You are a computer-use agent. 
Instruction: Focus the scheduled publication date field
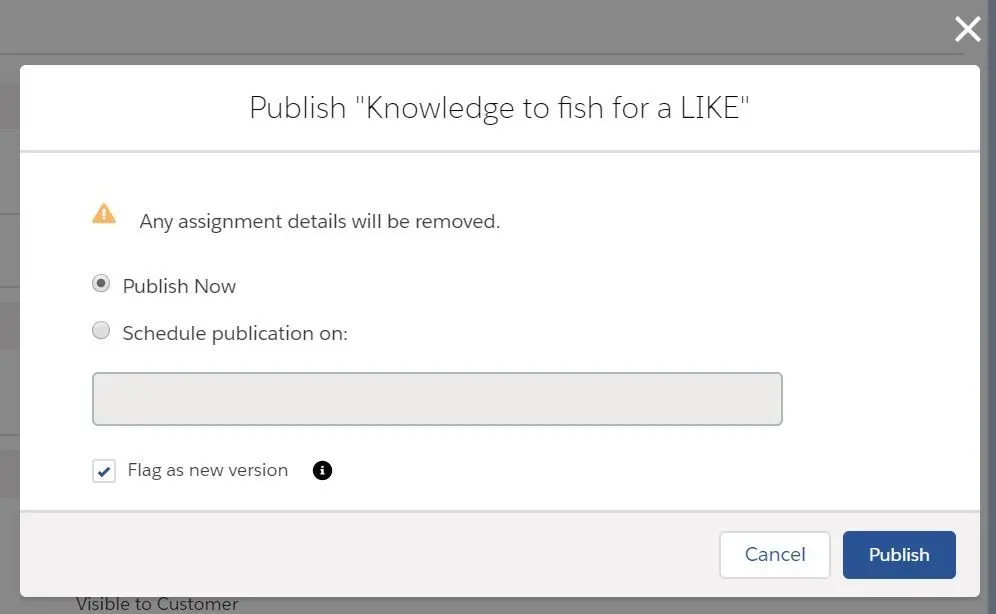click(437, 399)
